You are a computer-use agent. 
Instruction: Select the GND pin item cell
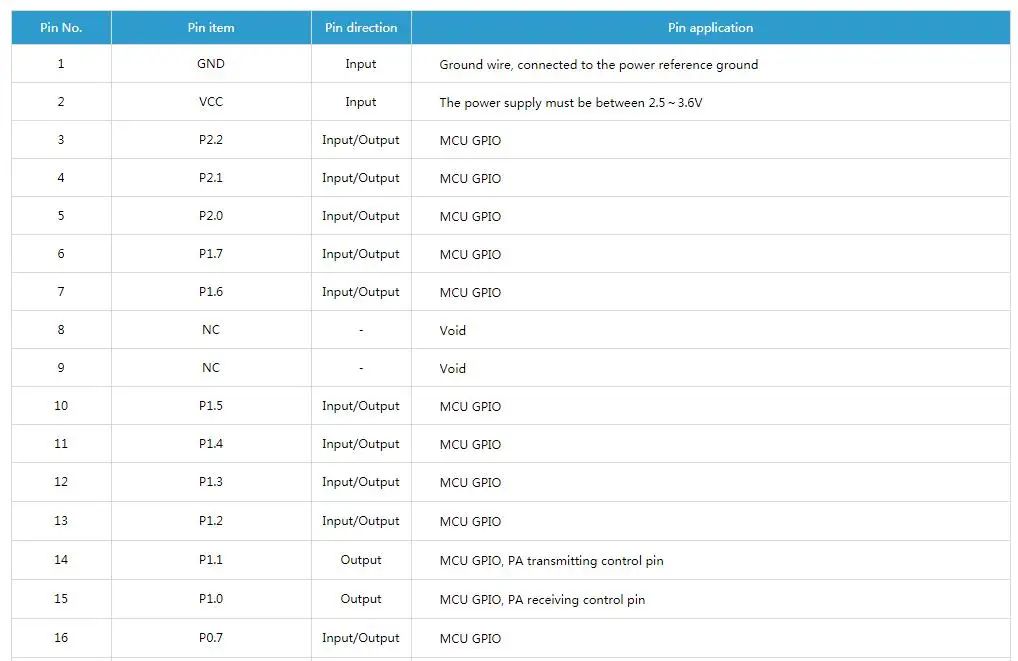point(211,64)
